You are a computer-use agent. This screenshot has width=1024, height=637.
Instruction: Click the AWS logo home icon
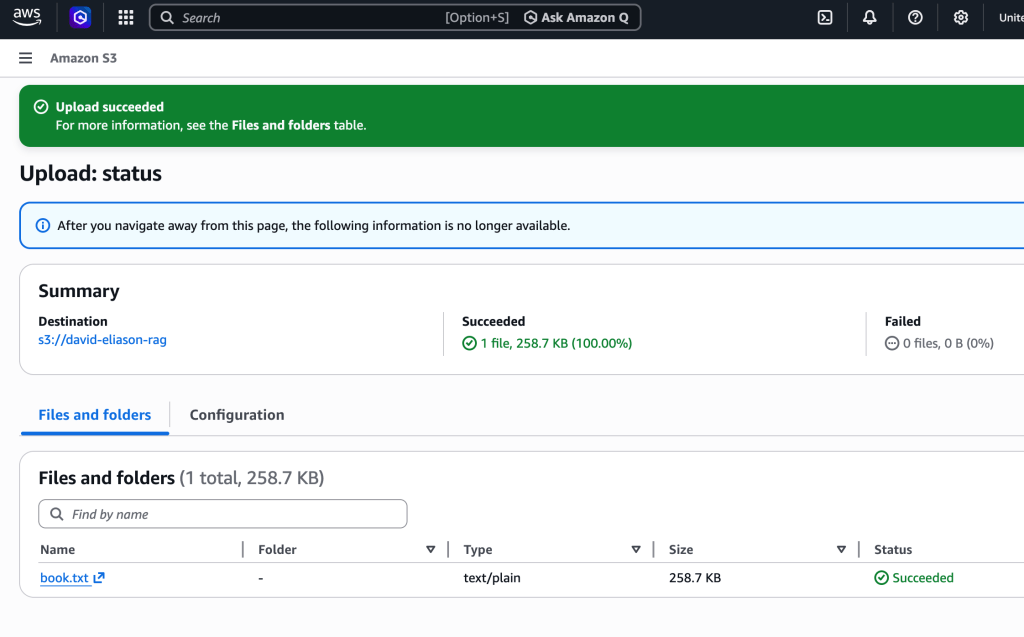click(x=27, y=17)
